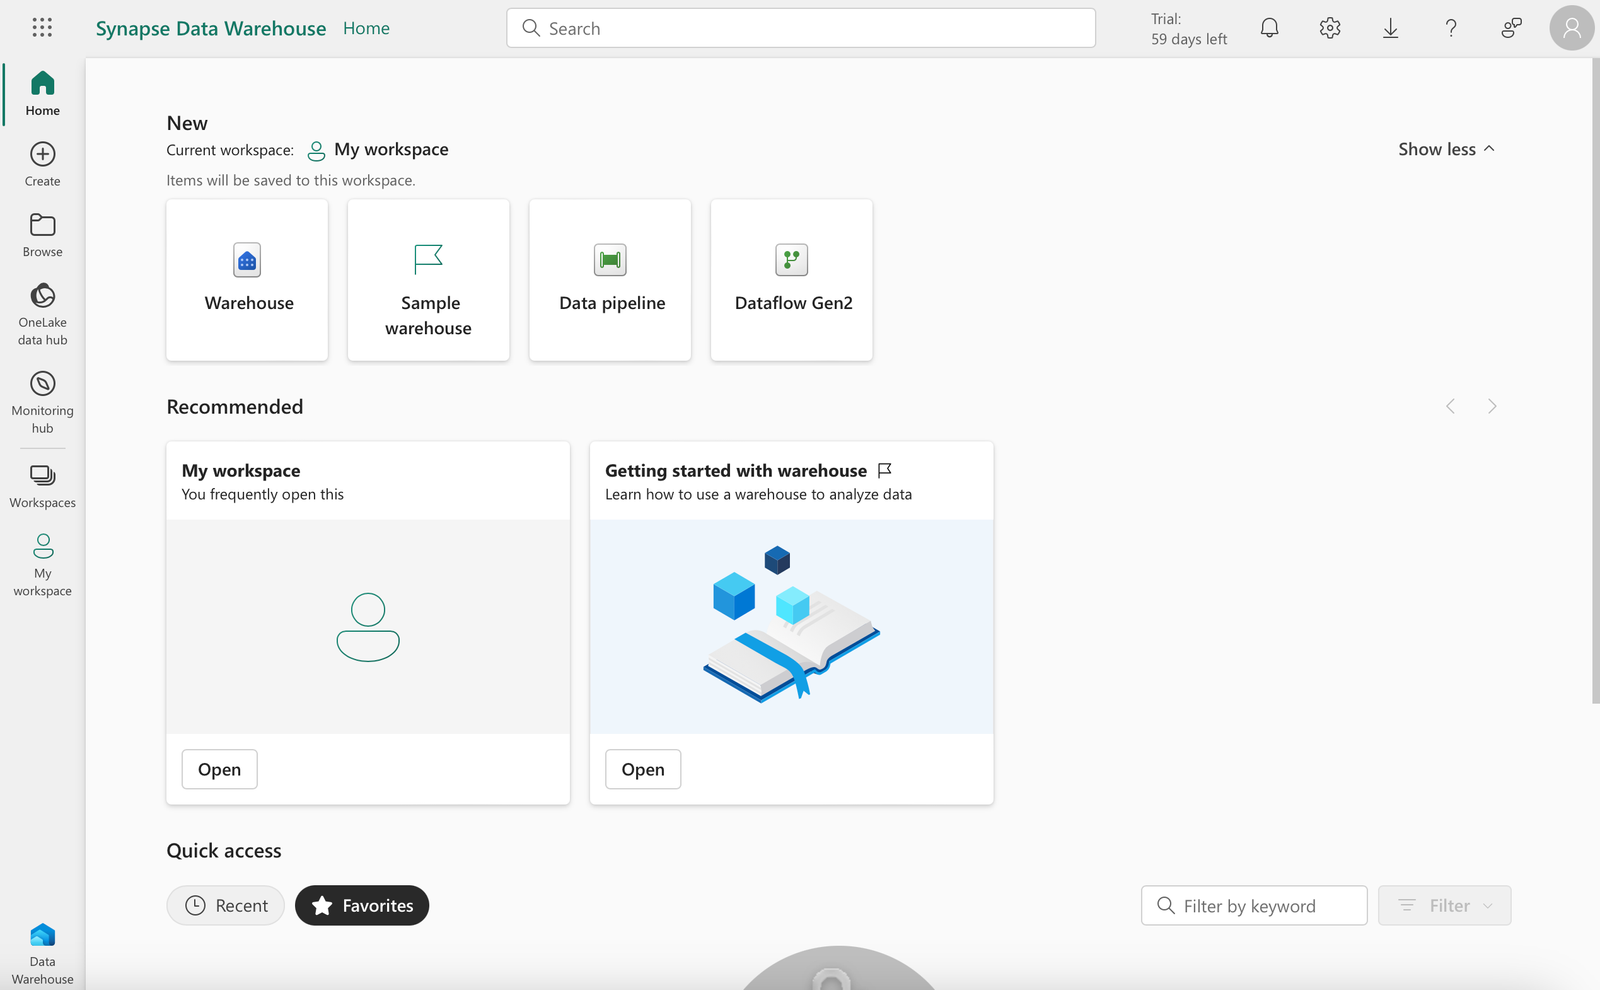The width and height of the screenshot is (1600, 990).
Task: Select the Home menu item in the header
Action: coord(366,28)
